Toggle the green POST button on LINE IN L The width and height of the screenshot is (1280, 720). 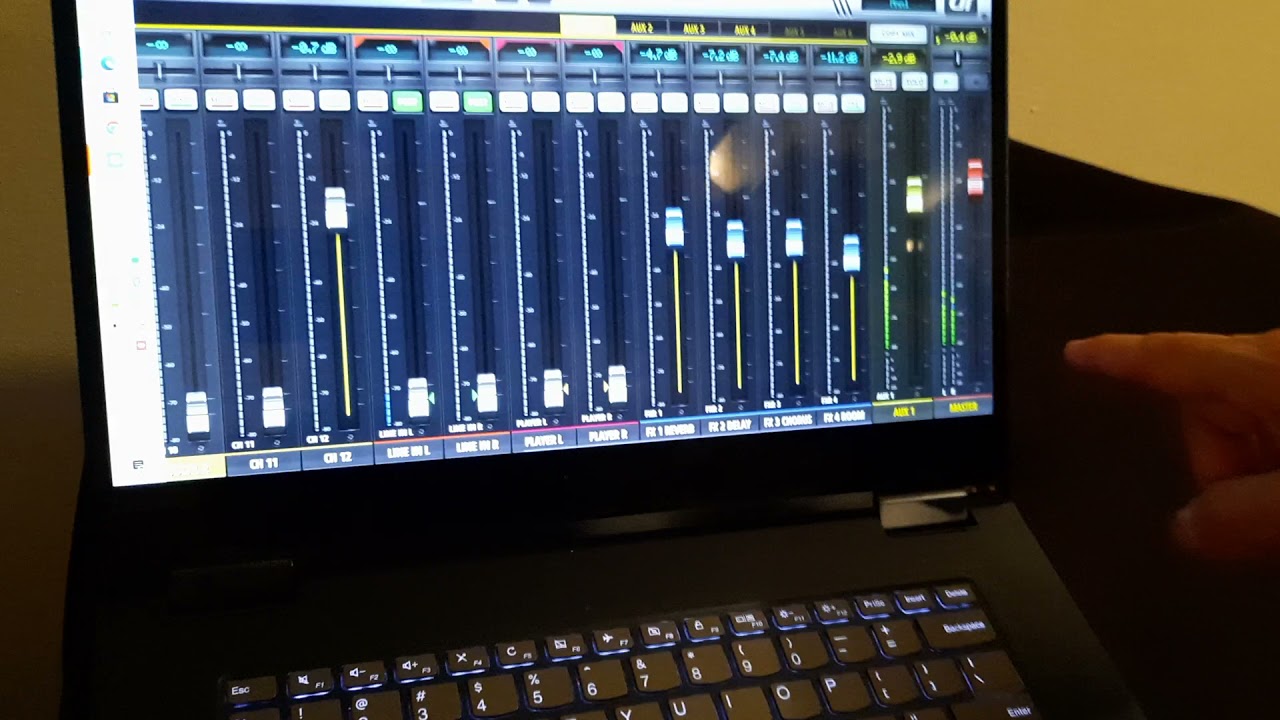pos(407,101)
